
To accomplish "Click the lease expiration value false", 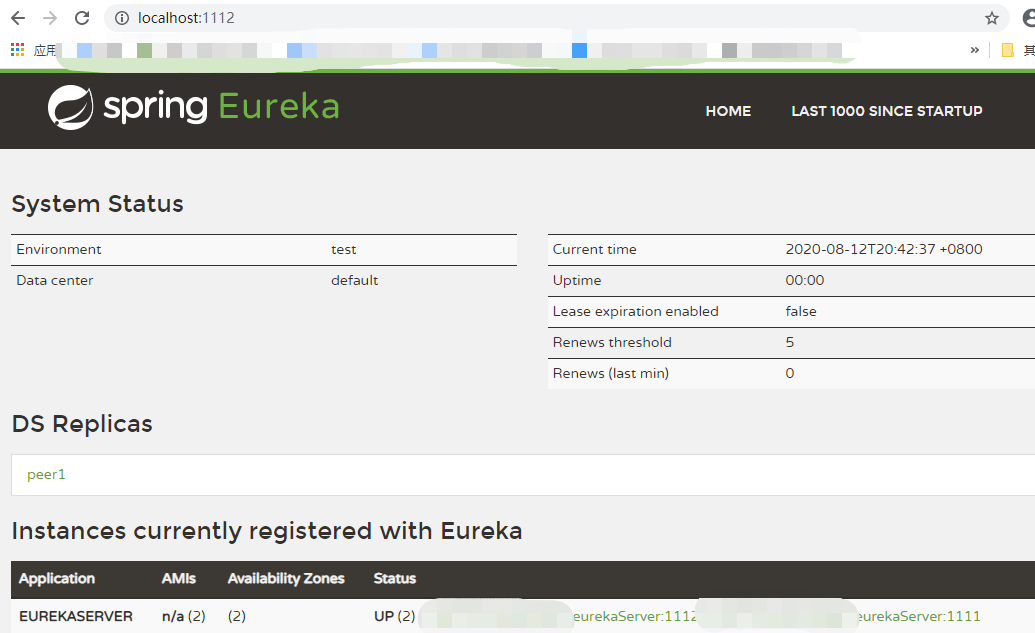I will point(801,312).
